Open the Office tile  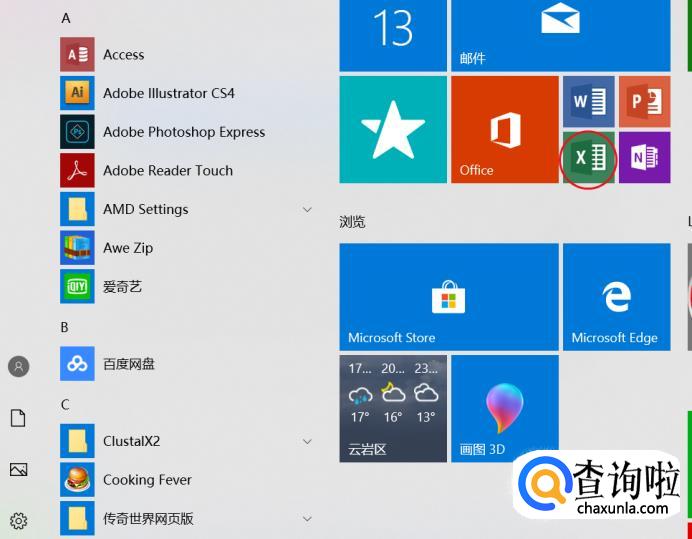coord(505,129)
